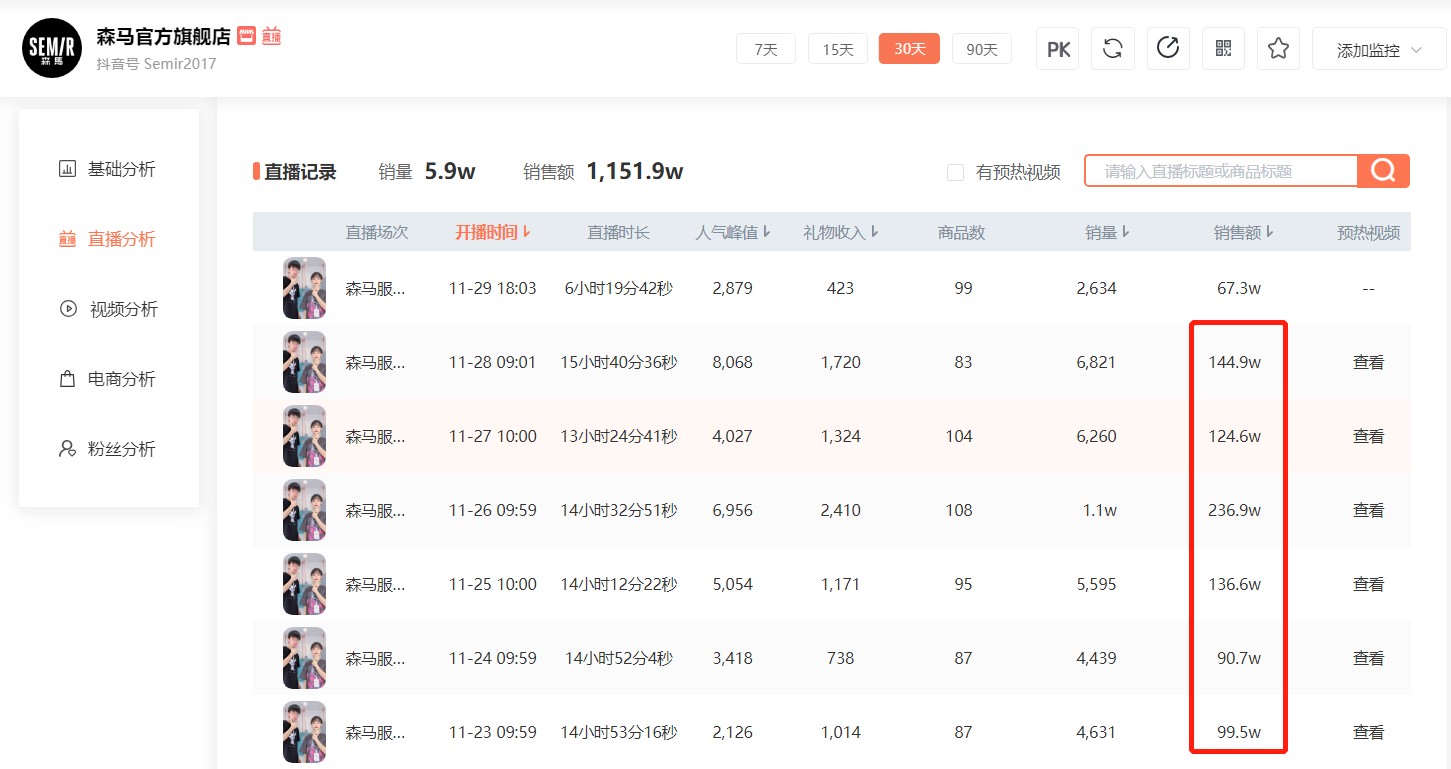Click the 抖音号 Semir2017 text
Viewport: 1451px width, 769px height.
pyautogui.click(x=156, y=64)
